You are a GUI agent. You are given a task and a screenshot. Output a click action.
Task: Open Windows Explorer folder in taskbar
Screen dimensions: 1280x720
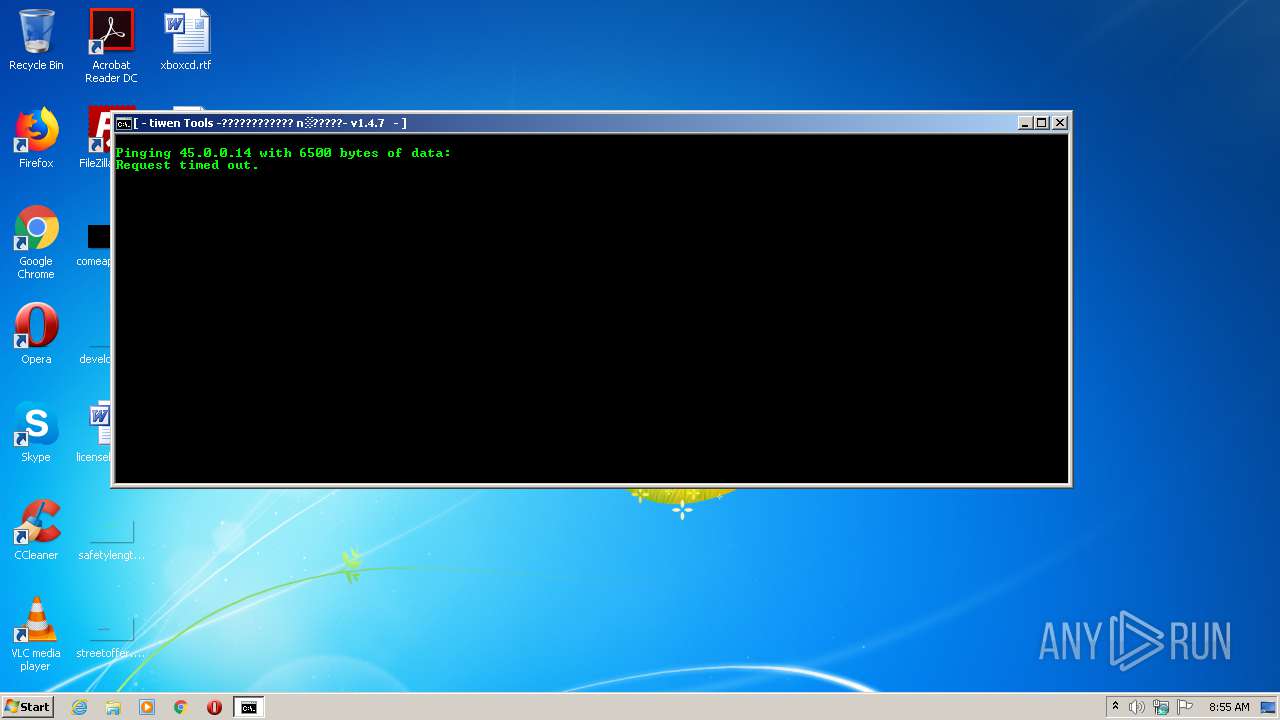(x=113, y=707)
